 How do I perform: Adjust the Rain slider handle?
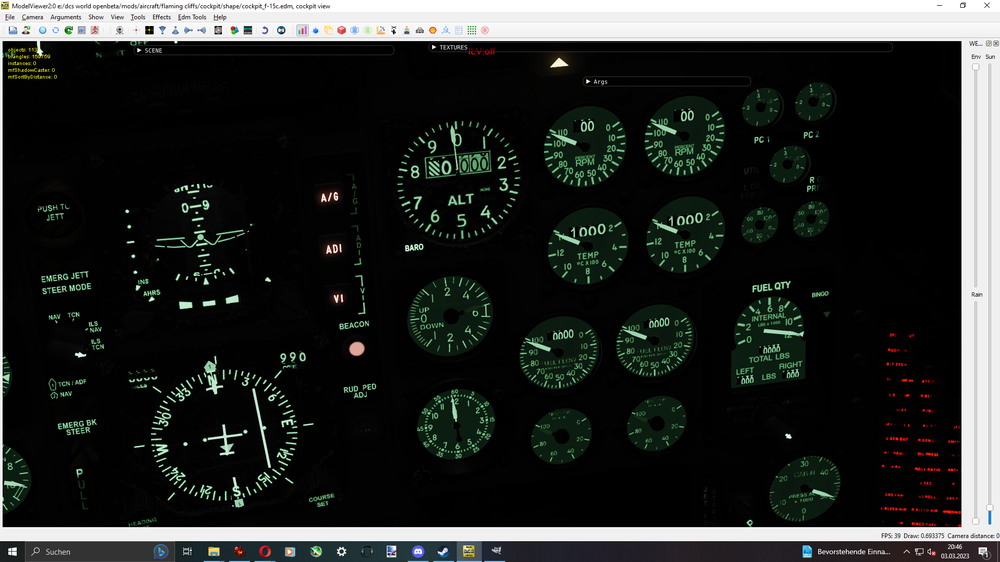coord(976,521)
